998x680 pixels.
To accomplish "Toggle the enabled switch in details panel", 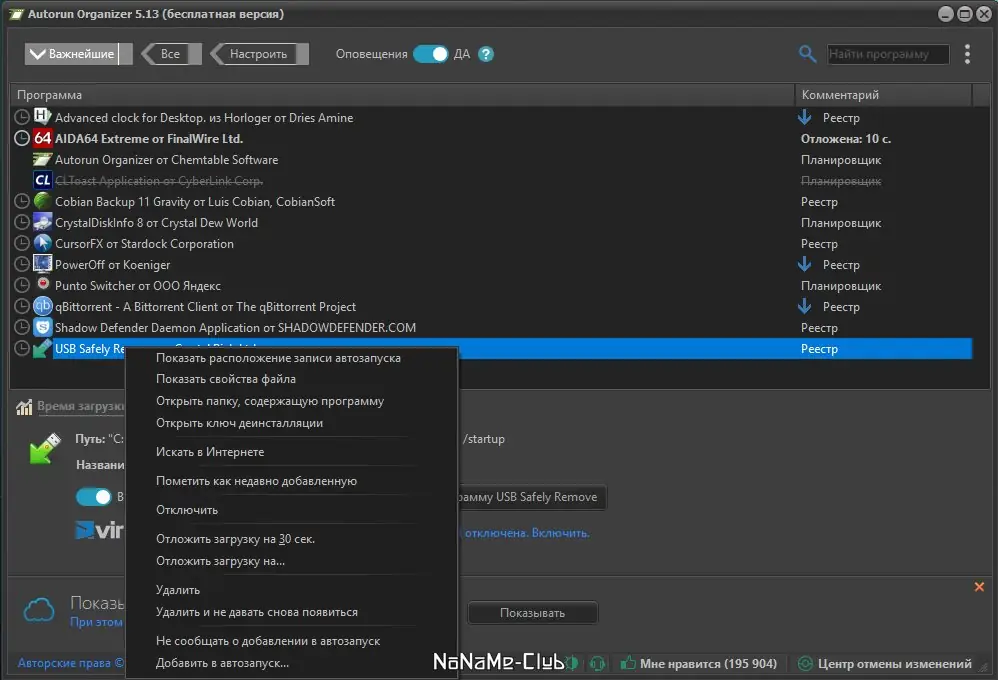I will 94,497.
